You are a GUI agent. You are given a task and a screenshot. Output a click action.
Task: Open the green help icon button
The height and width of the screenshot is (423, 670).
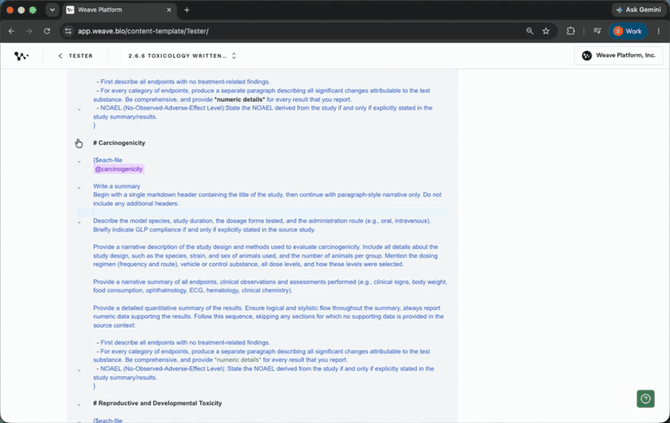pyautogui.click(x=646, y=399)
